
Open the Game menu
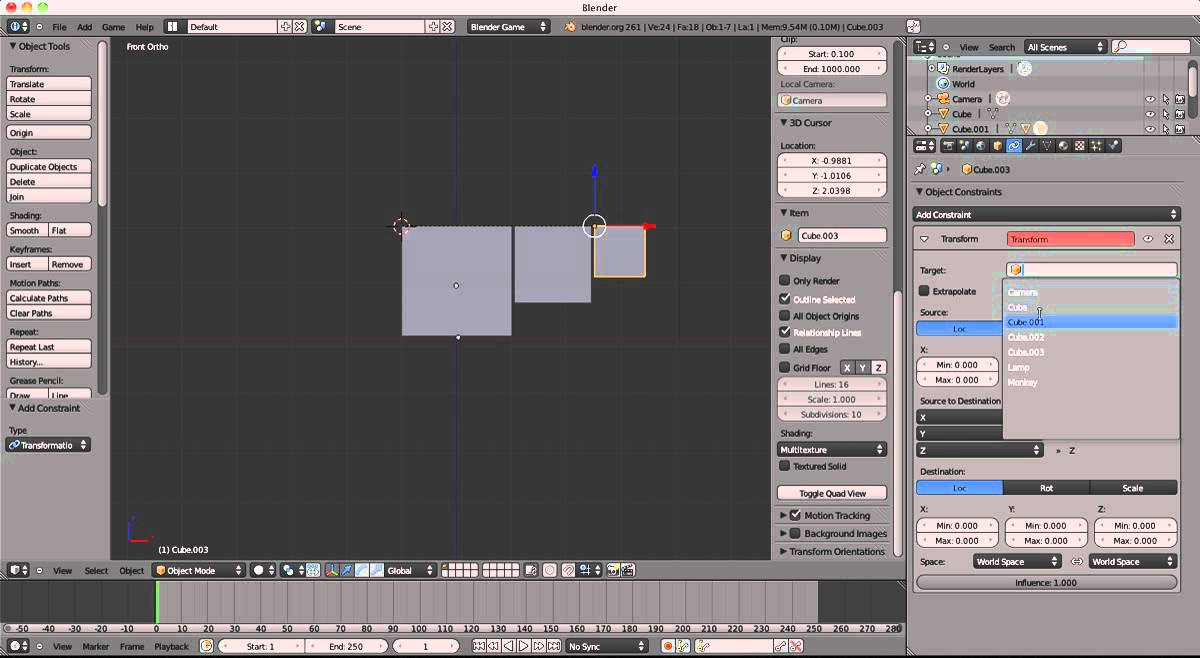tap(113, 27)
